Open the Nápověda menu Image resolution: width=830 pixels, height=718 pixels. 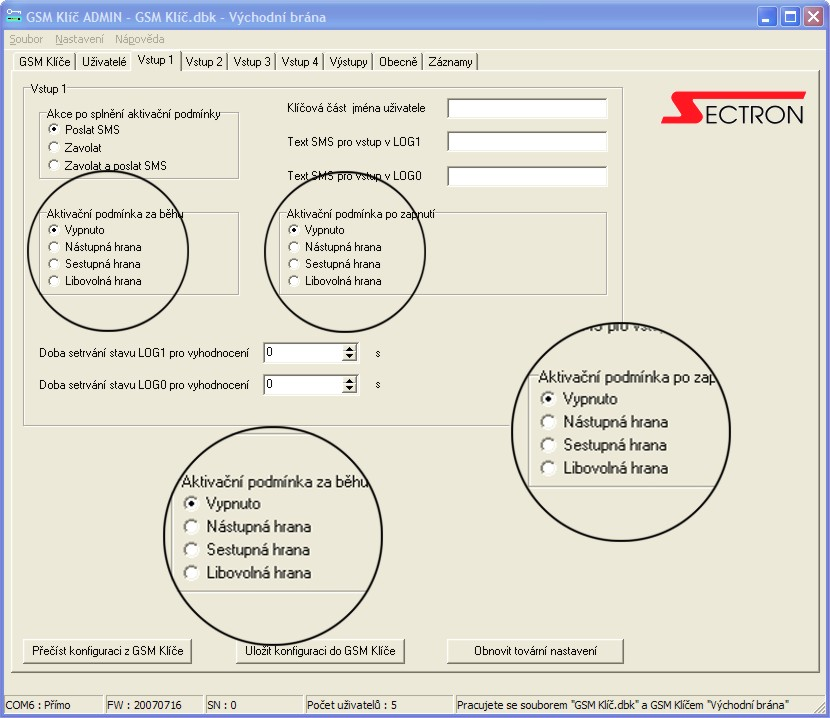(x=140, y=39)
